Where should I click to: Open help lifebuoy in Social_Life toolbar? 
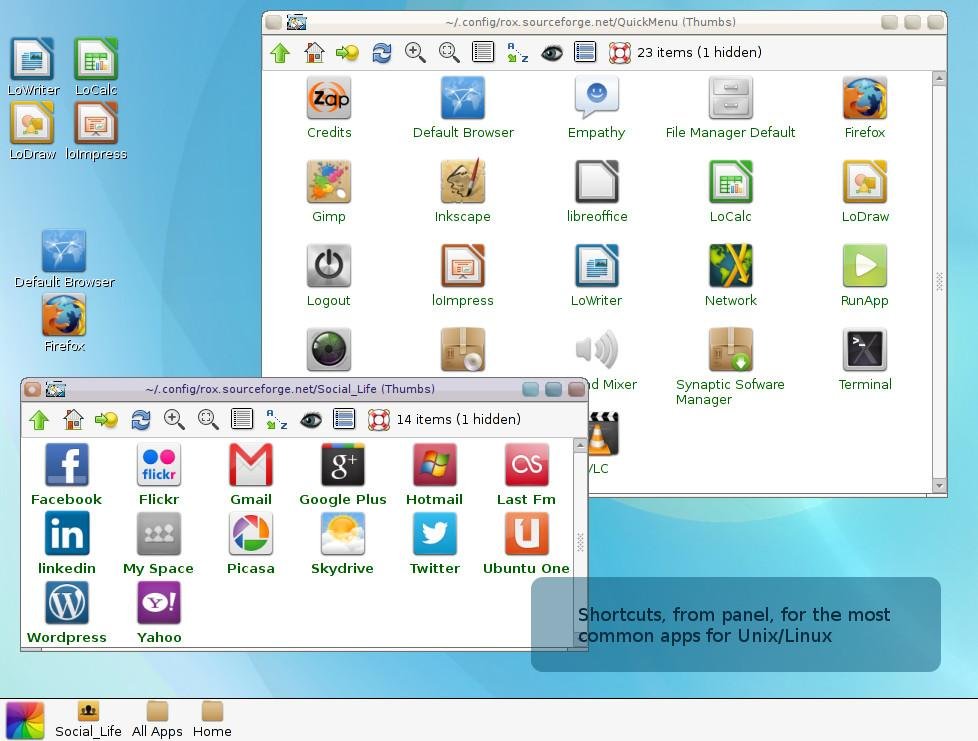point(379,420)
